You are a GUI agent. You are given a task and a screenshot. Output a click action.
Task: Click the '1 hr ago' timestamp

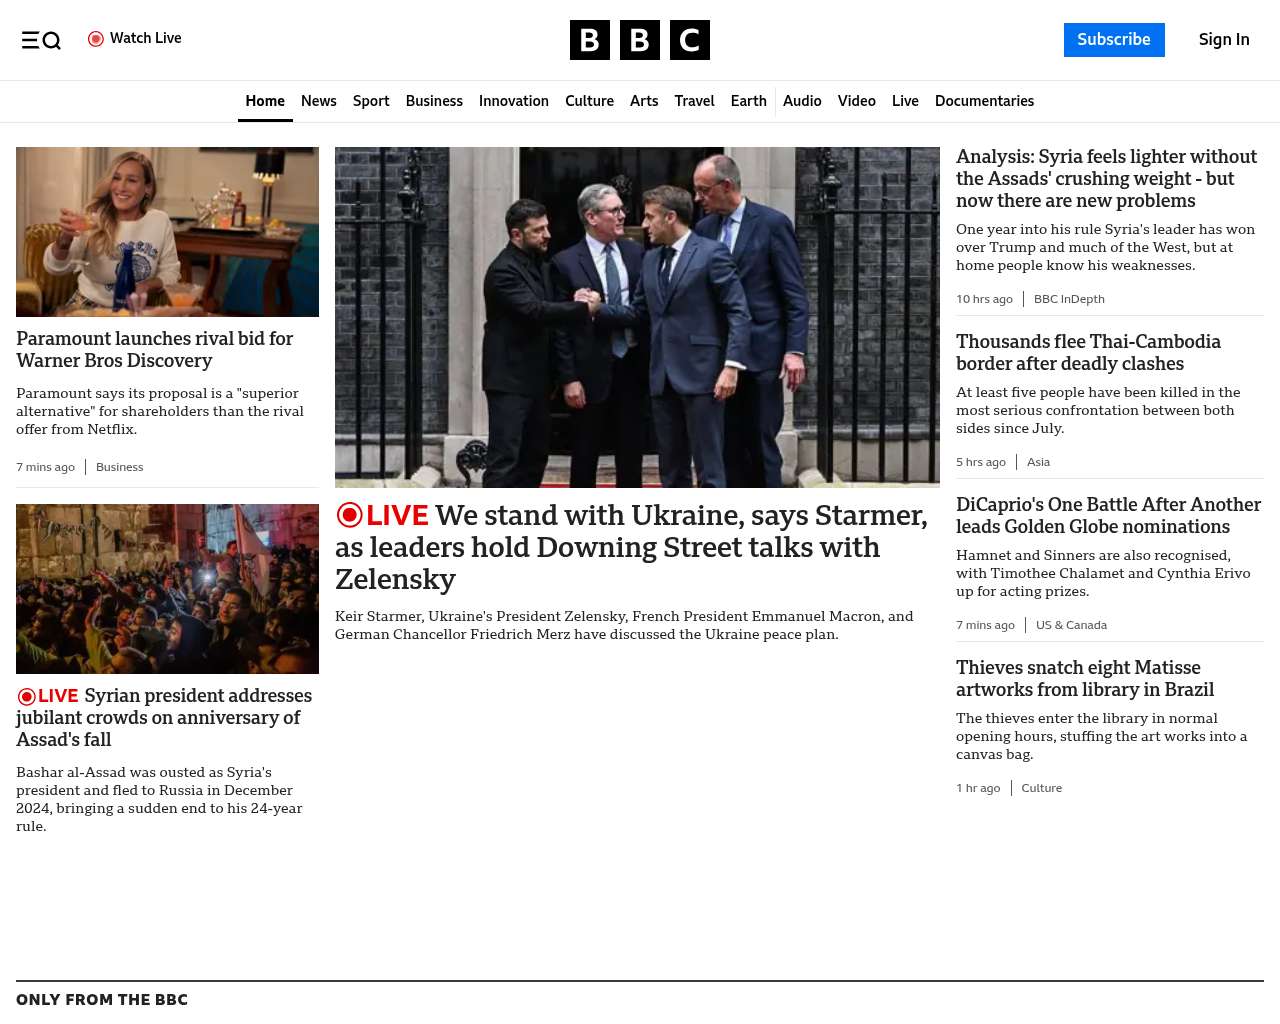click(x=978, y=788)
